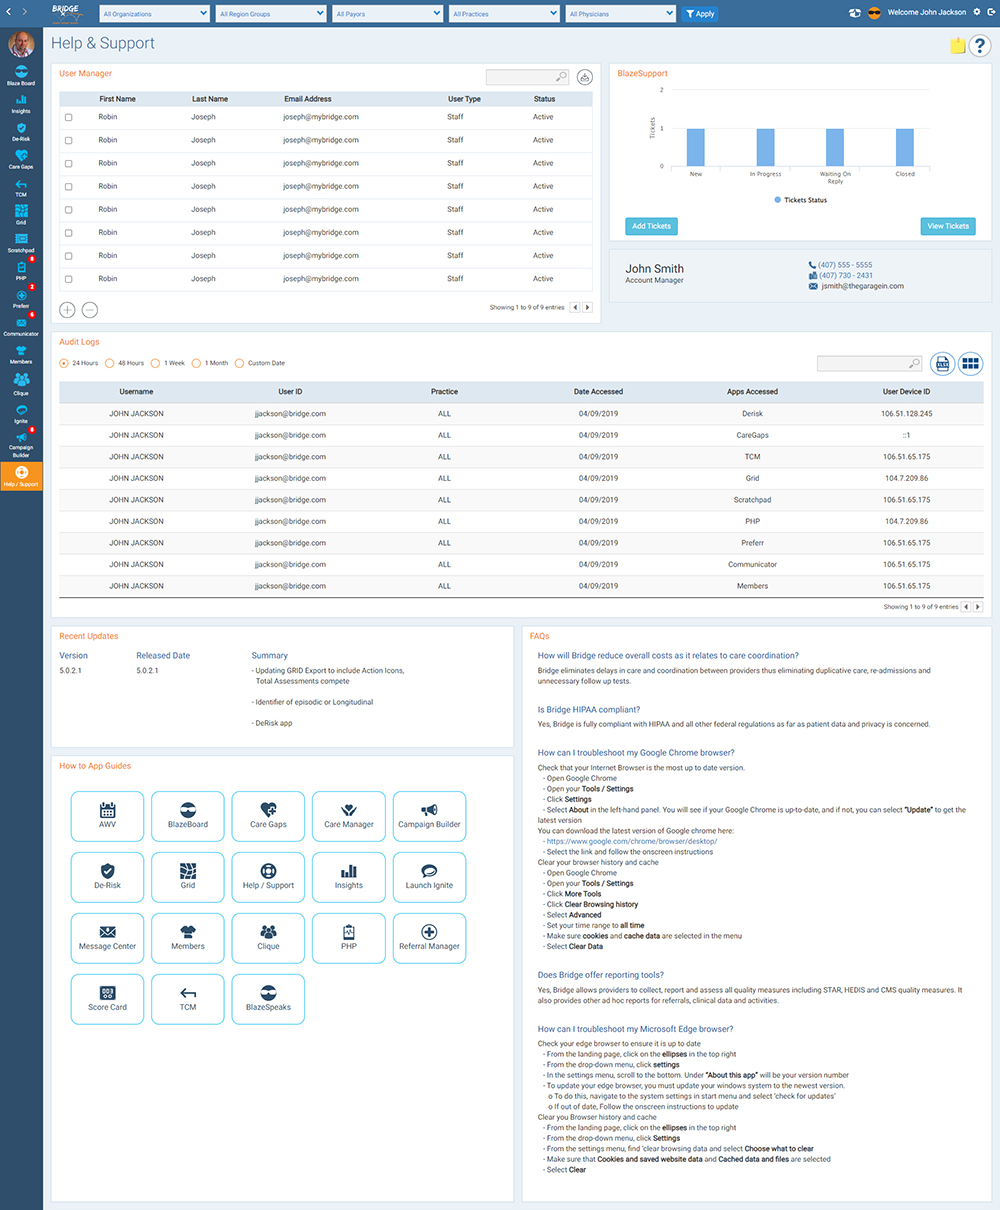The height and width of the screenshot is (1210, 1000).
Task: Click the Add Tickets button
Action: tap(651, 226)
